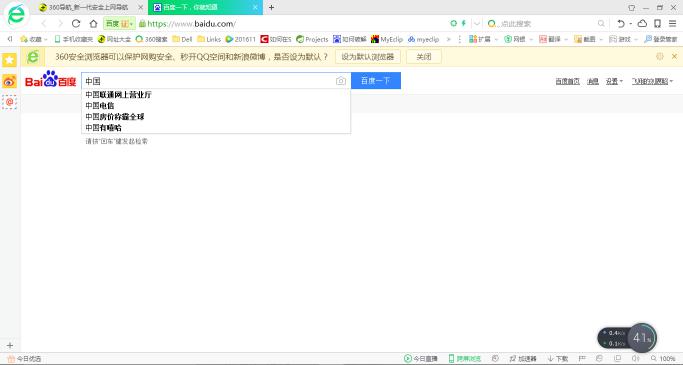The width and height of the screenshot is (683, 365).
Task: Open the Dell bookmarks folder
Action: click(182, 39)
